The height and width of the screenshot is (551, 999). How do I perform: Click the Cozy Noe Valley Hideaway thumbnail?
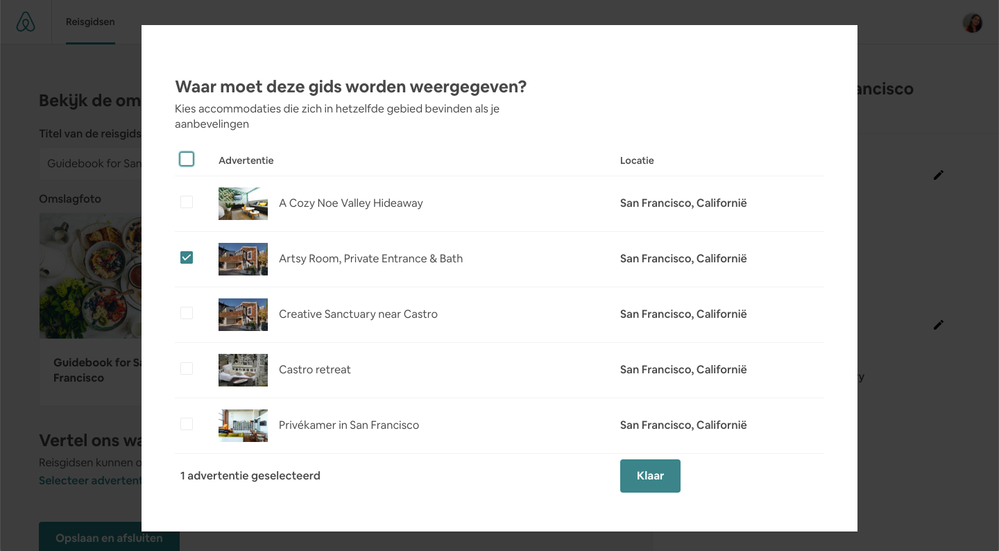coord(243,203)
